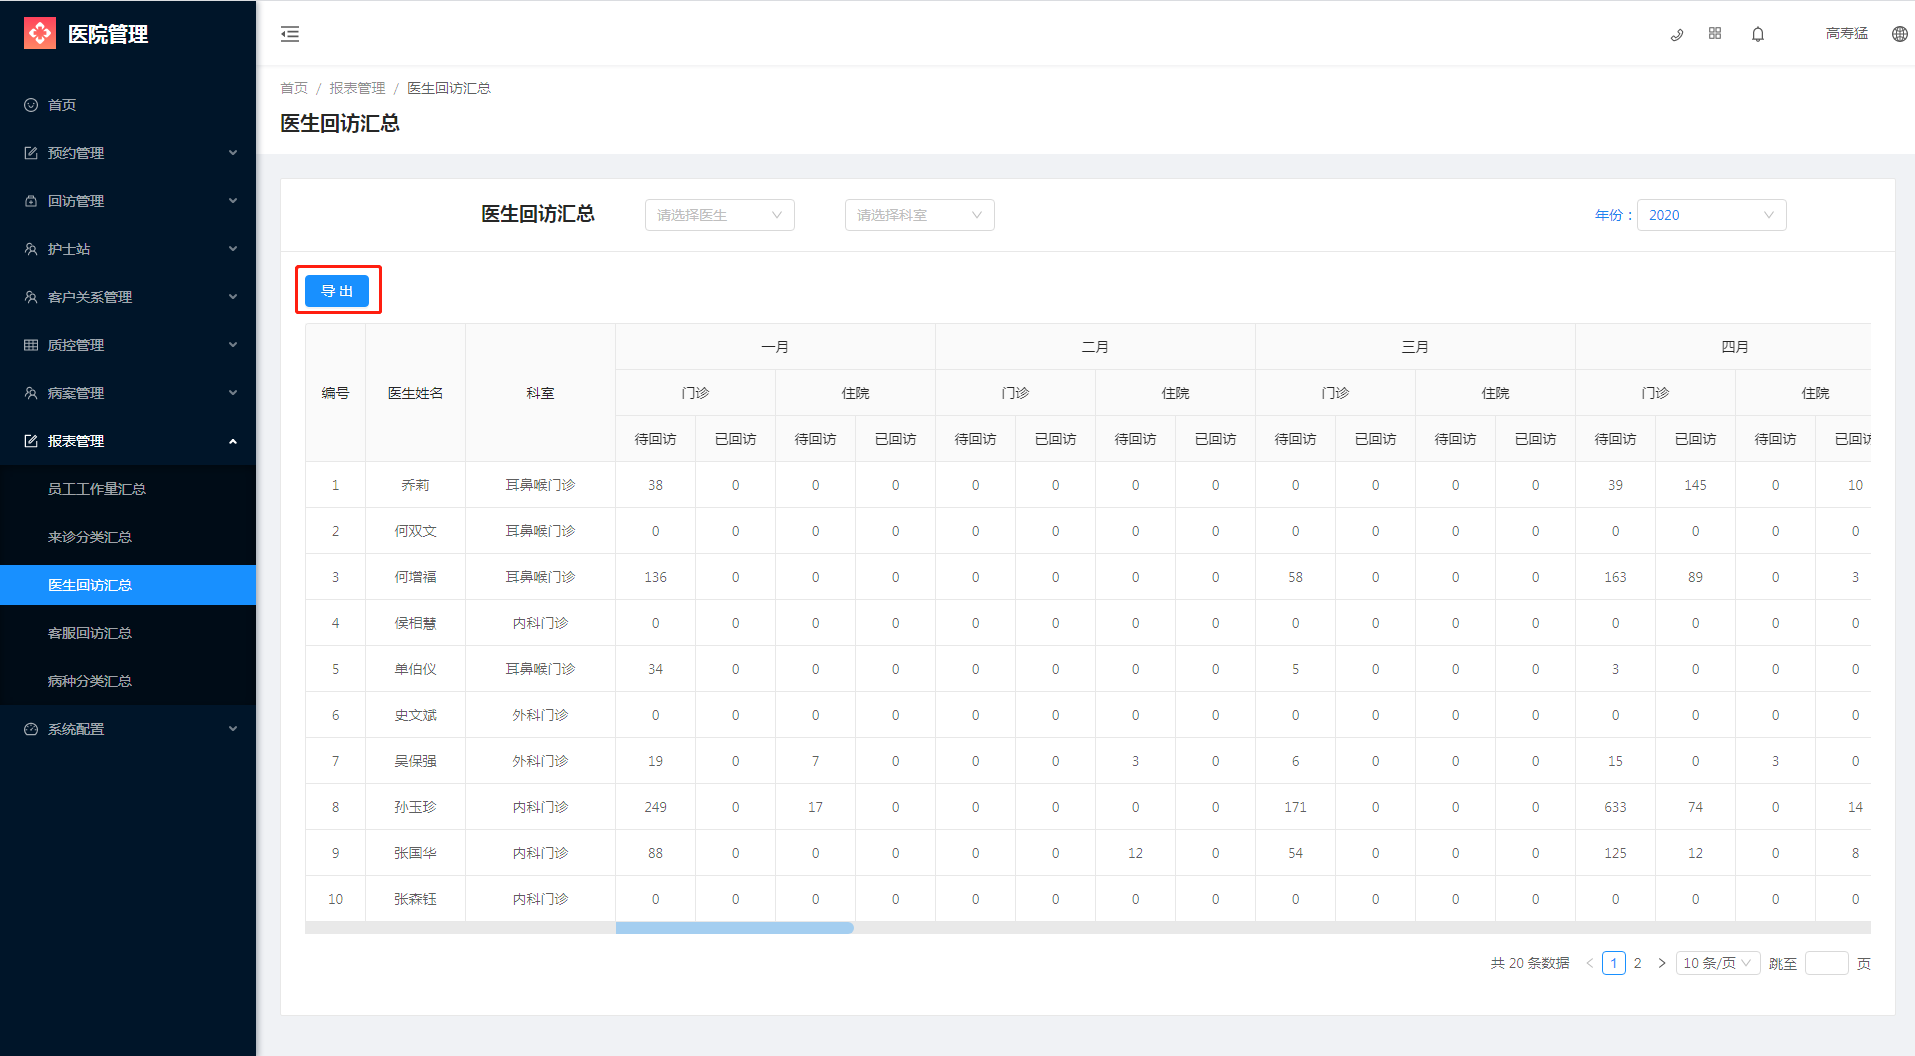Click 外科门诊 in 吴保强 row
The height and width of the screenshot is (1056, 1915).
pos(540,761)
